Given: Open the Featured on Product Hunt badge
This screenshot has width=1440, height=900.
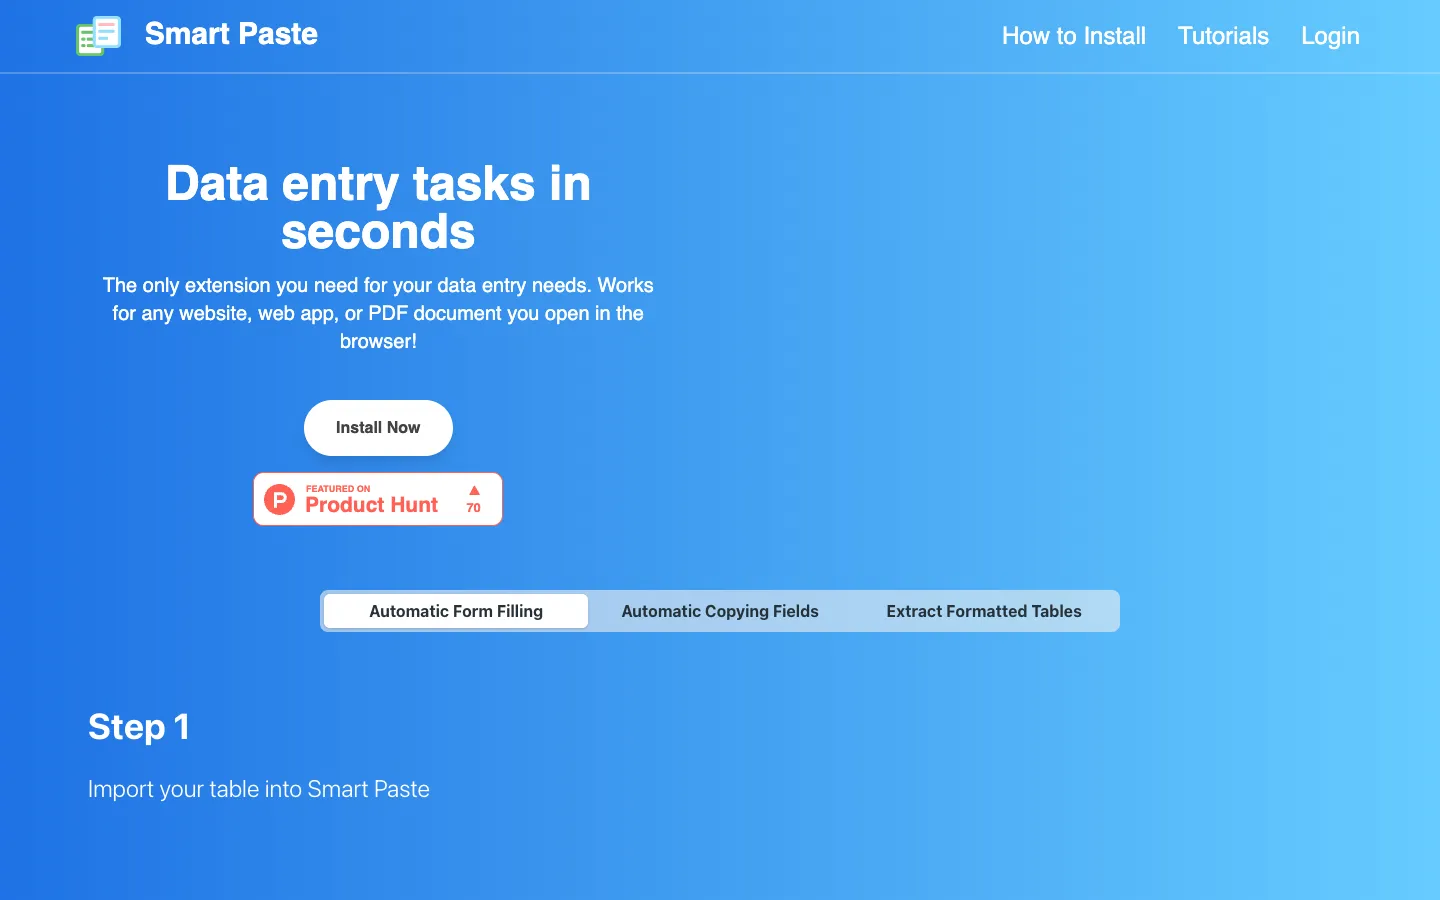Looking at the screenshot, I should (378, 499).
